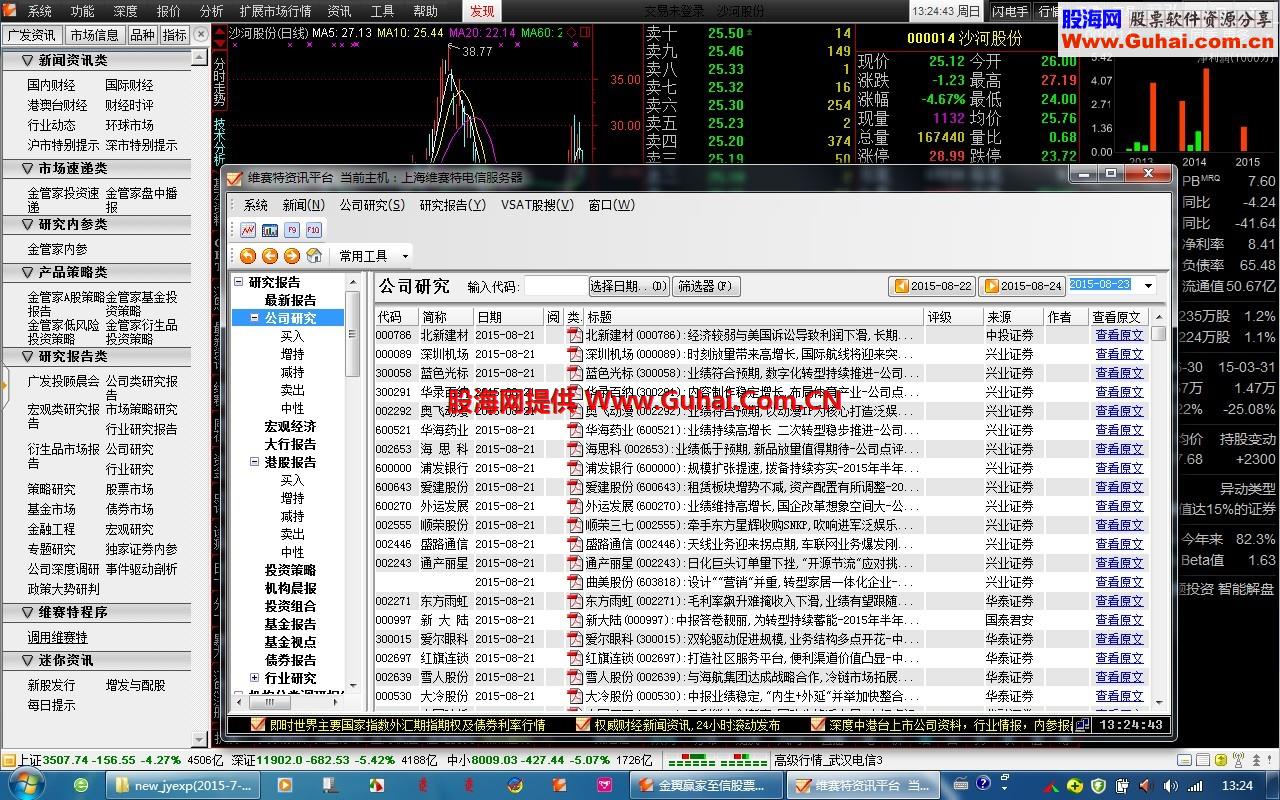1280x800 pixels.
Task: Open new_jyexp folder on the taskbar
Action: pos(183,786)
